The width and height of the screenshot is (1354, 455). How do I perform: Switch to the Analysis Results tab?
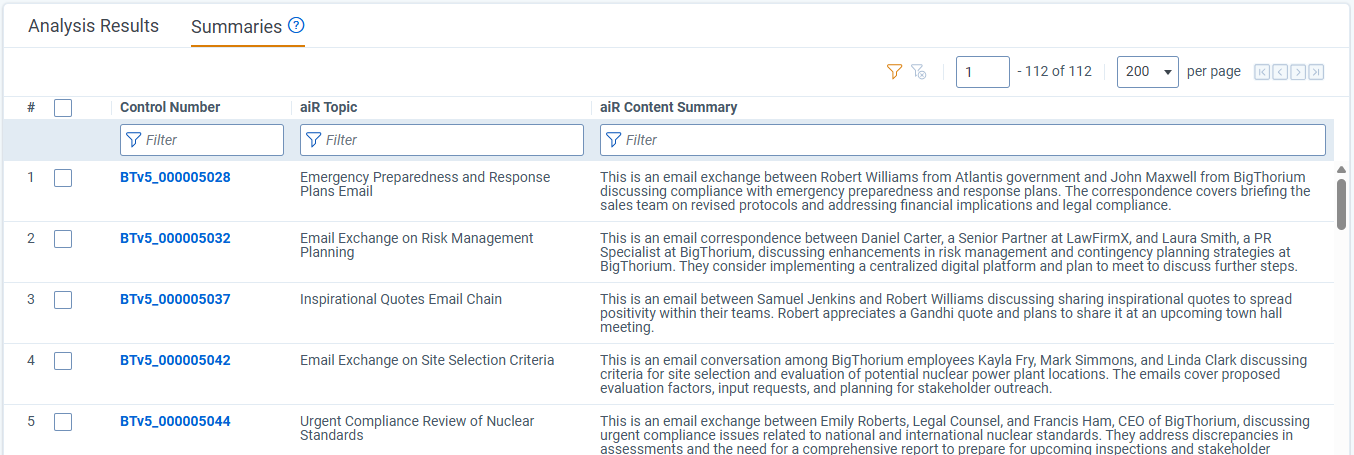click(93, 26)
